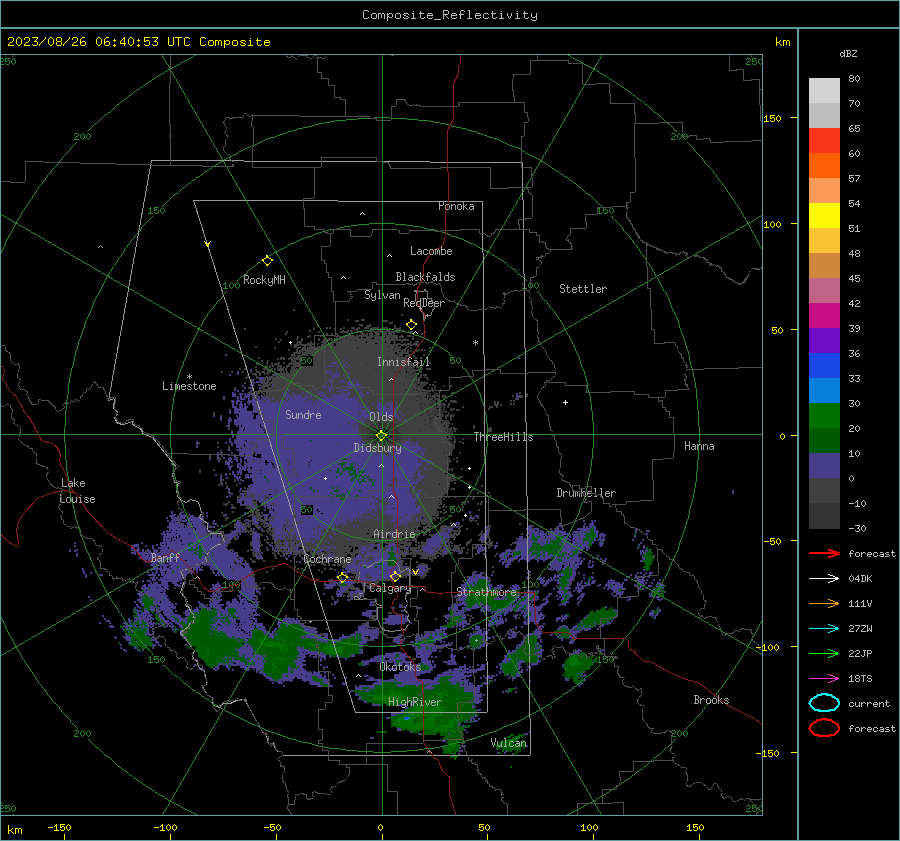Click the yellow diamond marker below Cochrane
The image size is (900, 841).
343,578
